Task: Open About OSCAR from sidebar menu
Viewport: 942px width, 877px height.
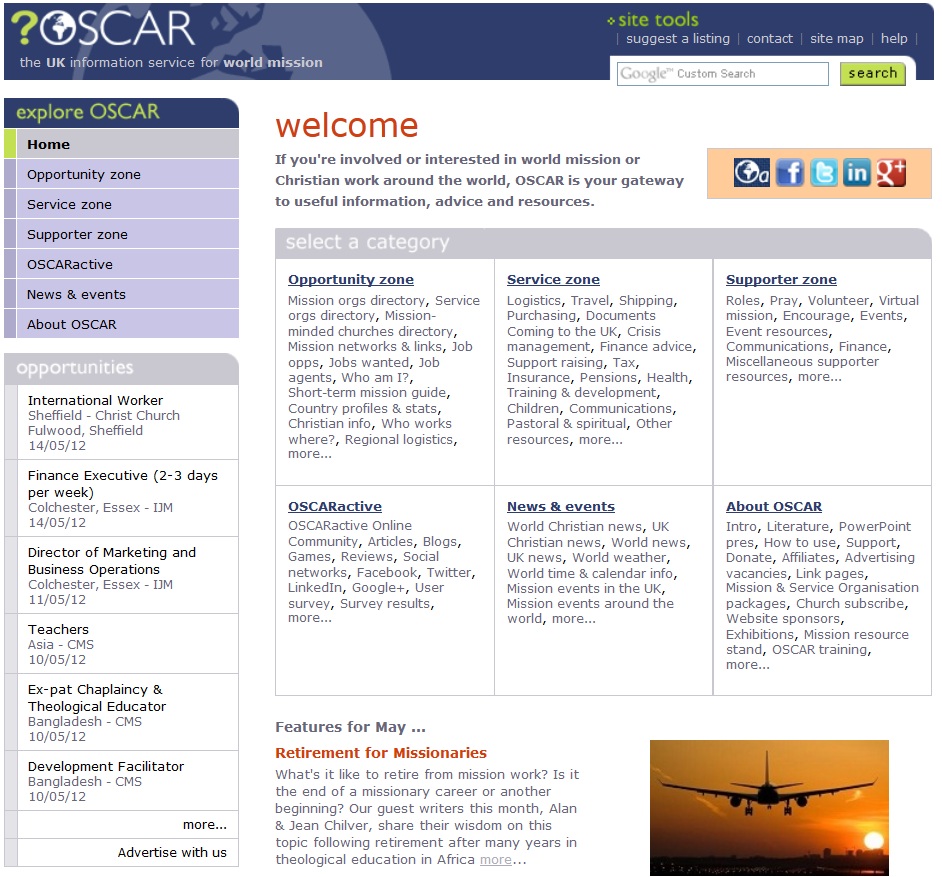Action: [x=72, y=325]
